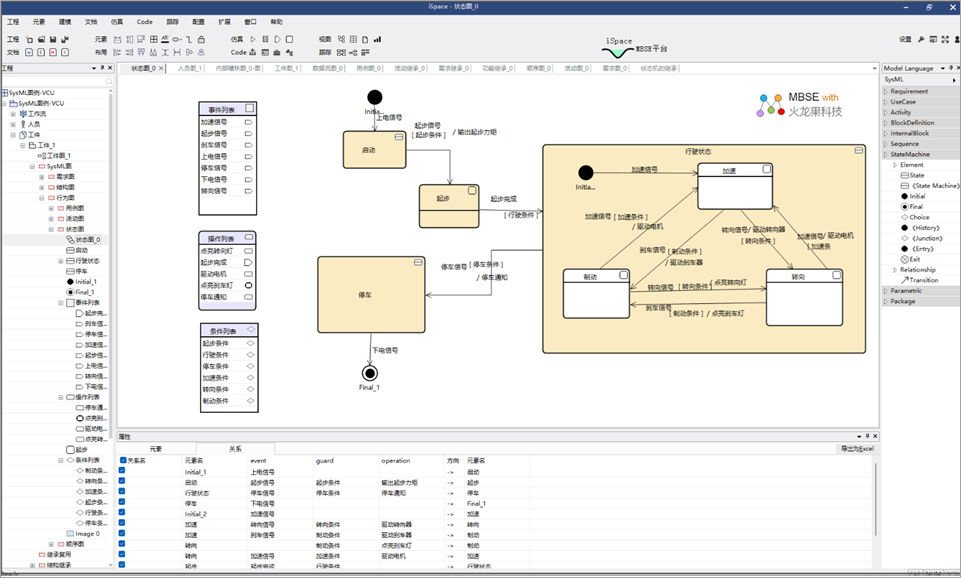Screen dimensions: 961x578
Task: Click the open project icon in 工程 toolbar
Action: [x=41, y=39]
